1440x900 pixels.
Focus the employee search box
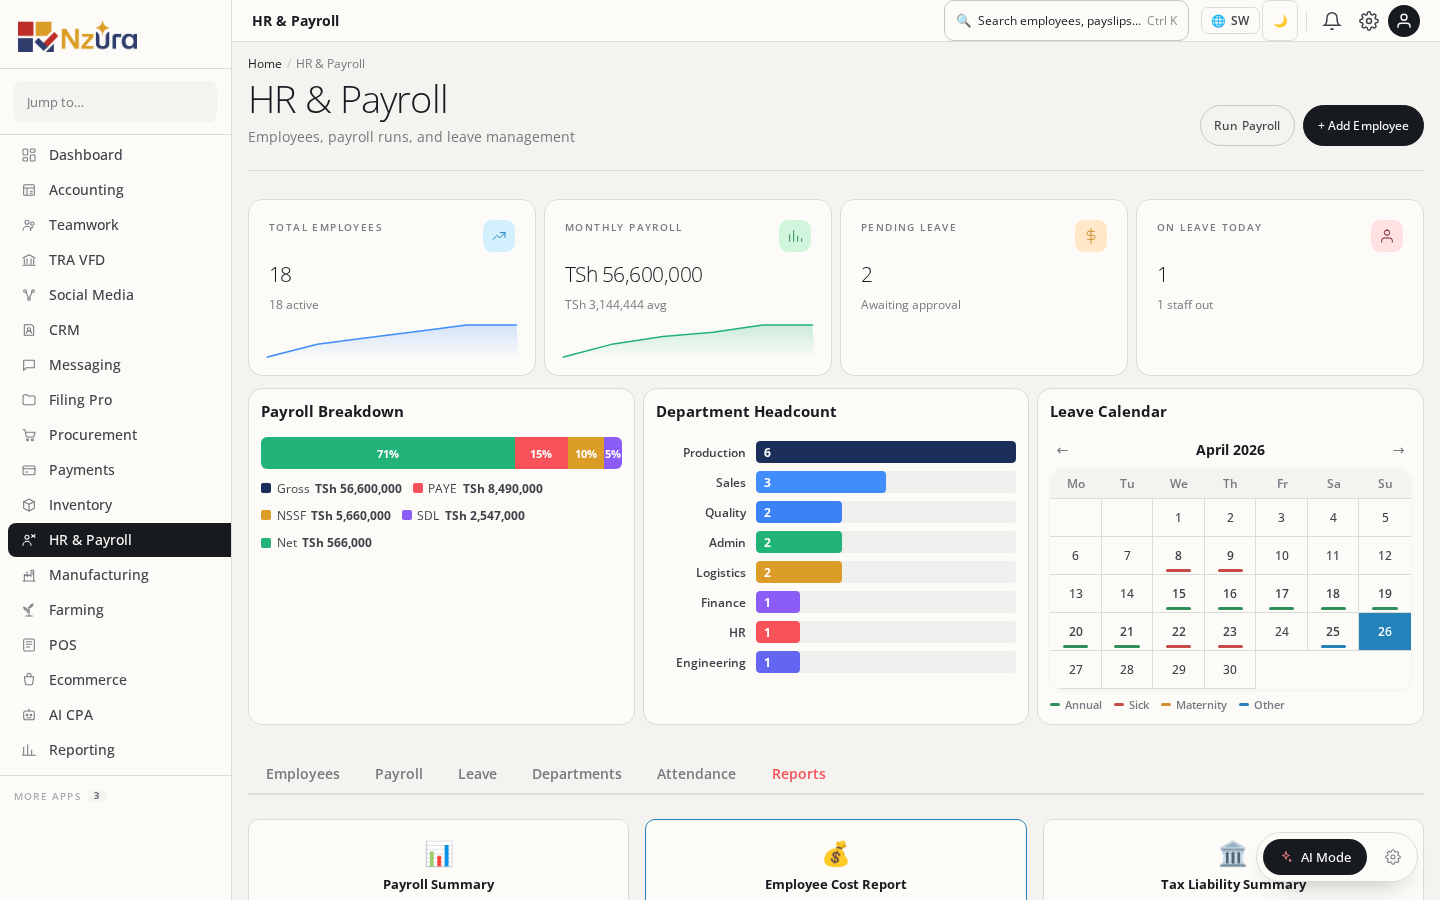pyautogui.click(x=1066, y=21)
